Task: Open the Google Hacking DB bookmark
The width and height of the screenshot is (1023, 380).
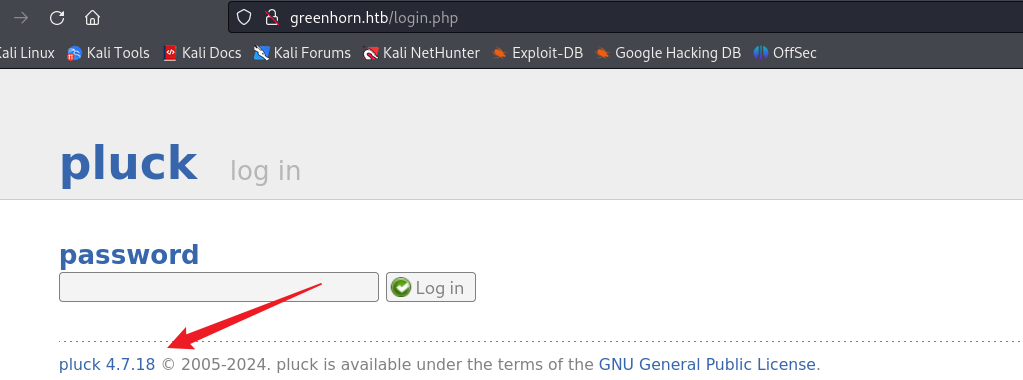Action: tap(668, 53)
